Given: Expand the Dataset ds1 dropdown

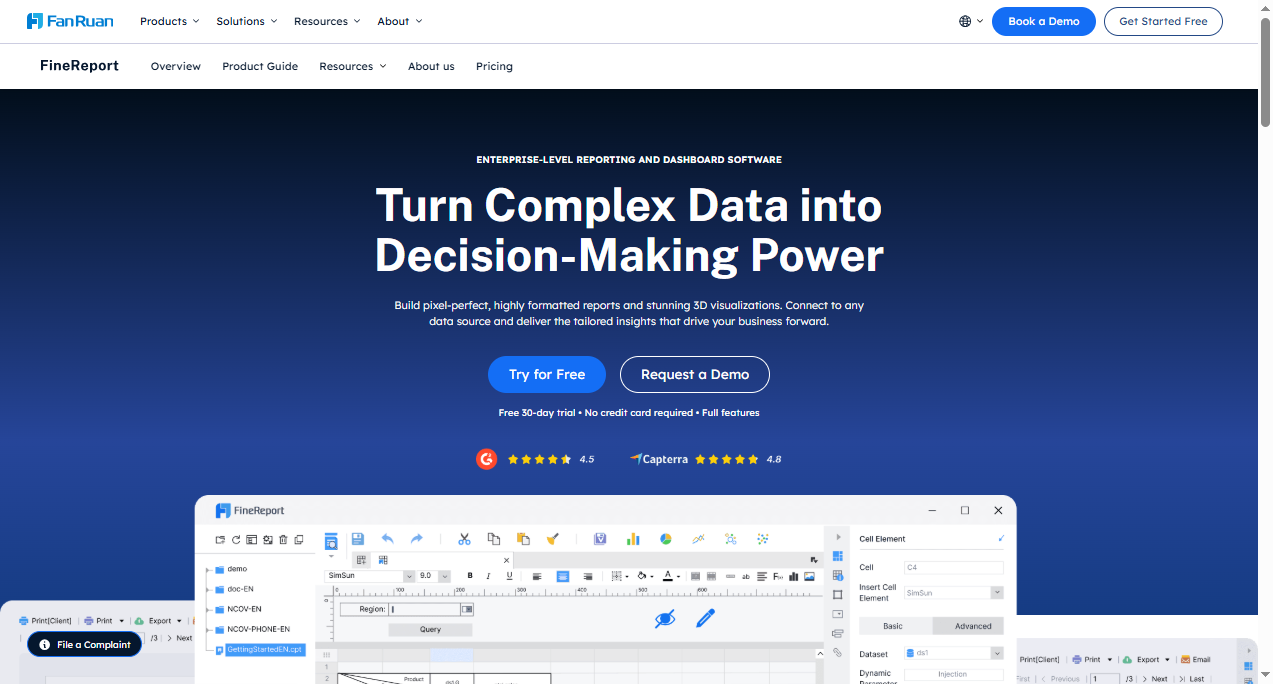Looking at the screenshot, I should (994, 653).
